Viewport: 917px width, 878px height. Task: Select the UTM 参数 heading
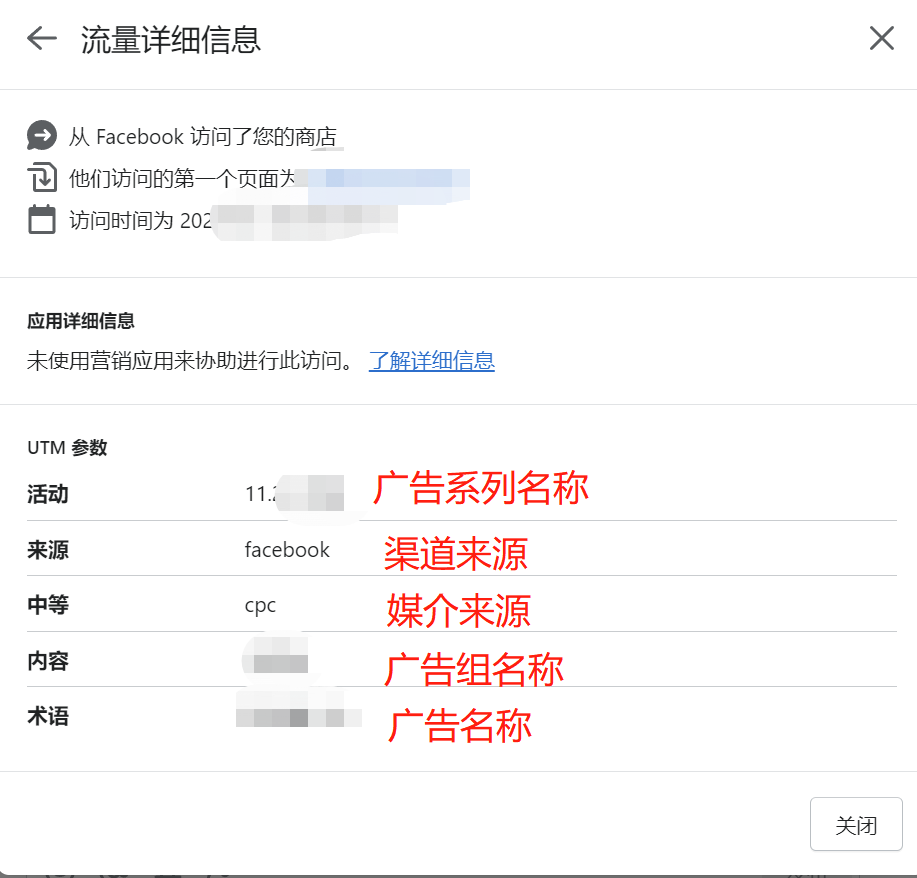[67, 448]
